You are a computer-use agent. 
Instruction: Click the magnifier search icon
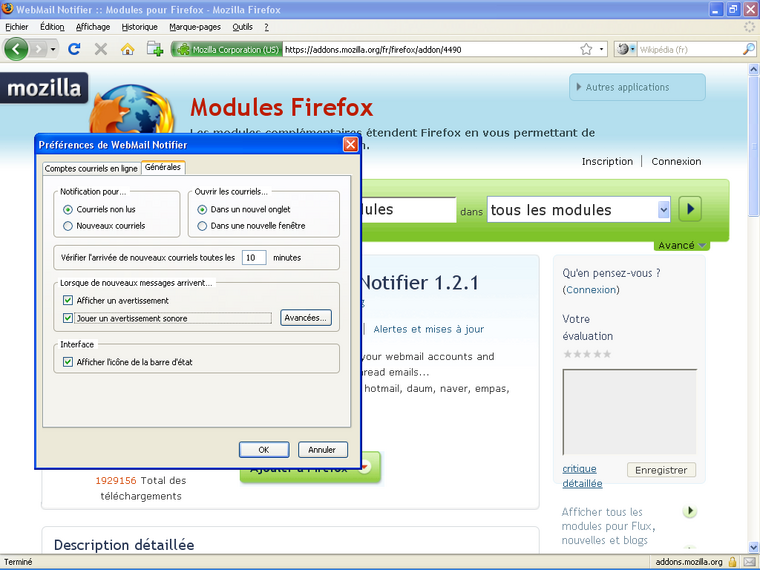[x=748, y=49]
